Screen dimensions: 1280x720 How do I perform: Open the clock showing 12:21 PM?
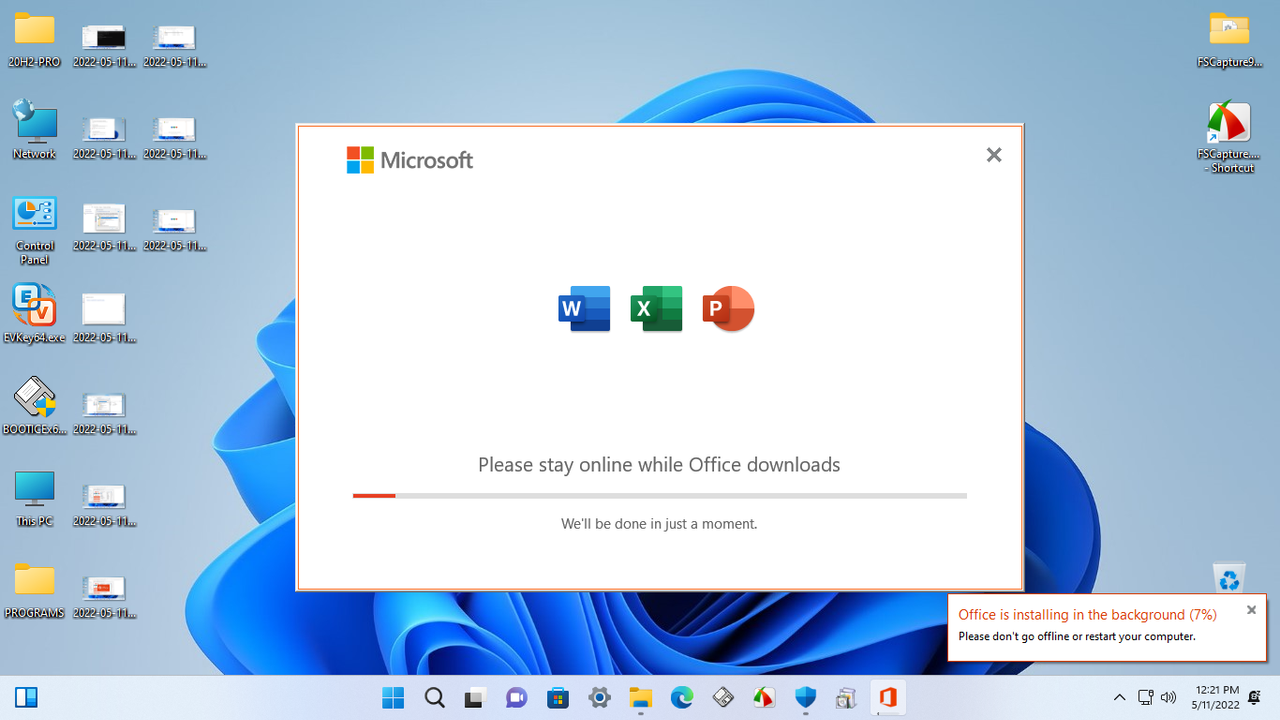point(1217,697)
